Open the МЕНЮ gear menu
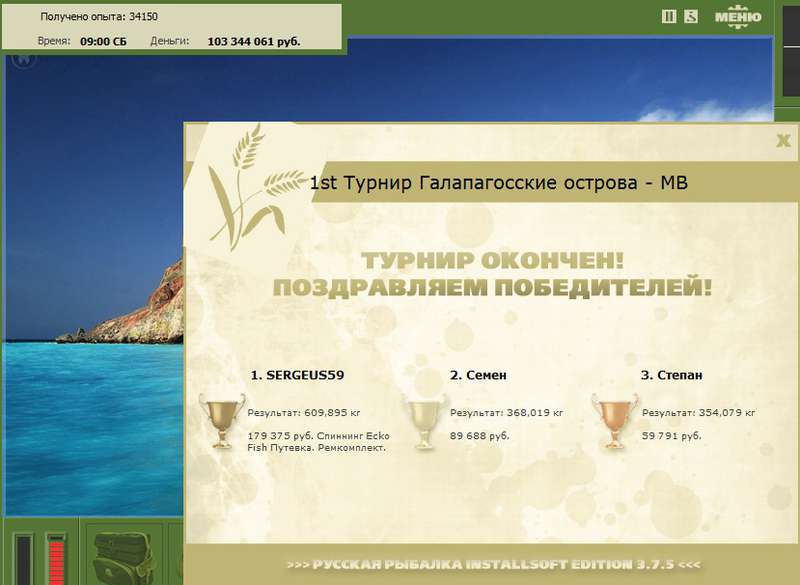This screenshot has height=585, width=800. 738,17
